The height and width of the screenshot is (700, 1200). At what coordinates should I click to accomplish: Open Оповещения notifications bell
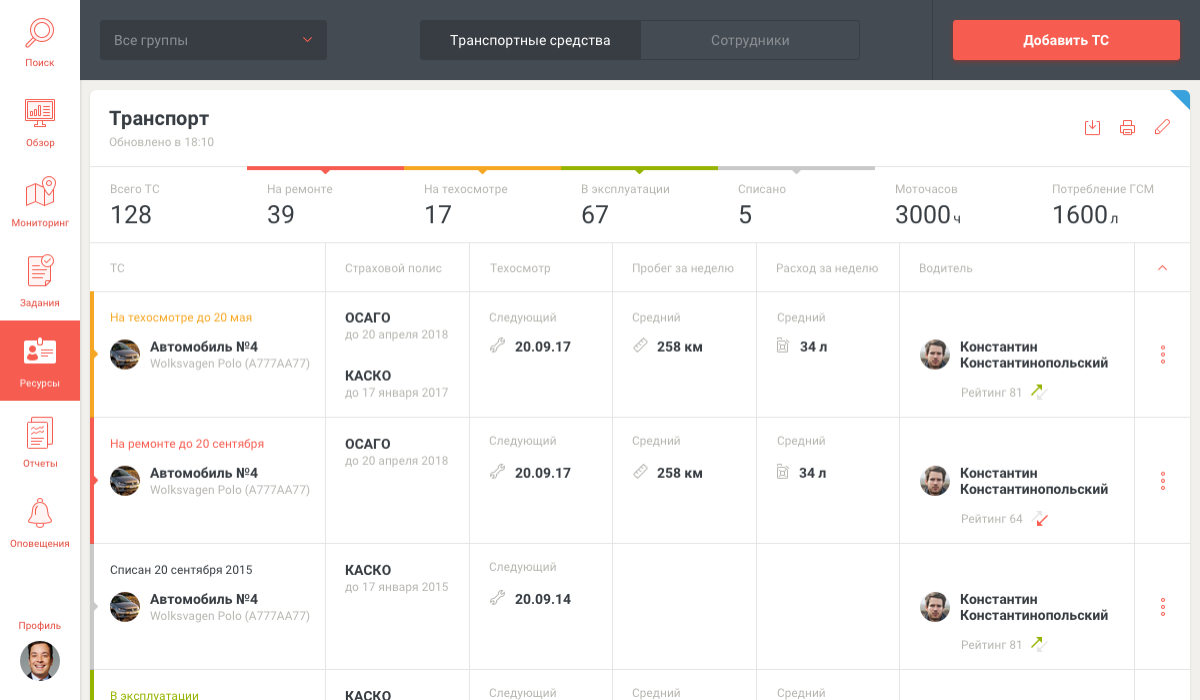(40, 522)
